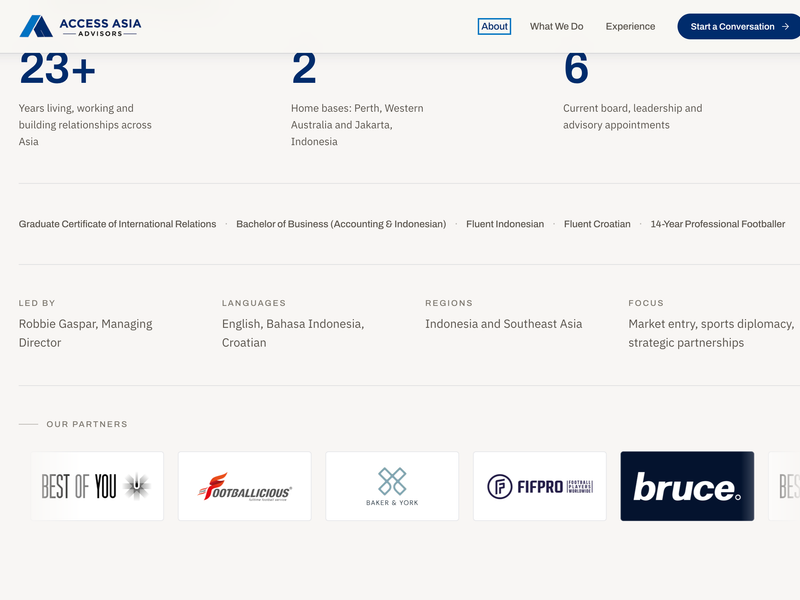Image resolution: width=800 pixels, height=600 pixels.
Task: Click the Access Asia Advisors logo
Action: click(80, 27)
